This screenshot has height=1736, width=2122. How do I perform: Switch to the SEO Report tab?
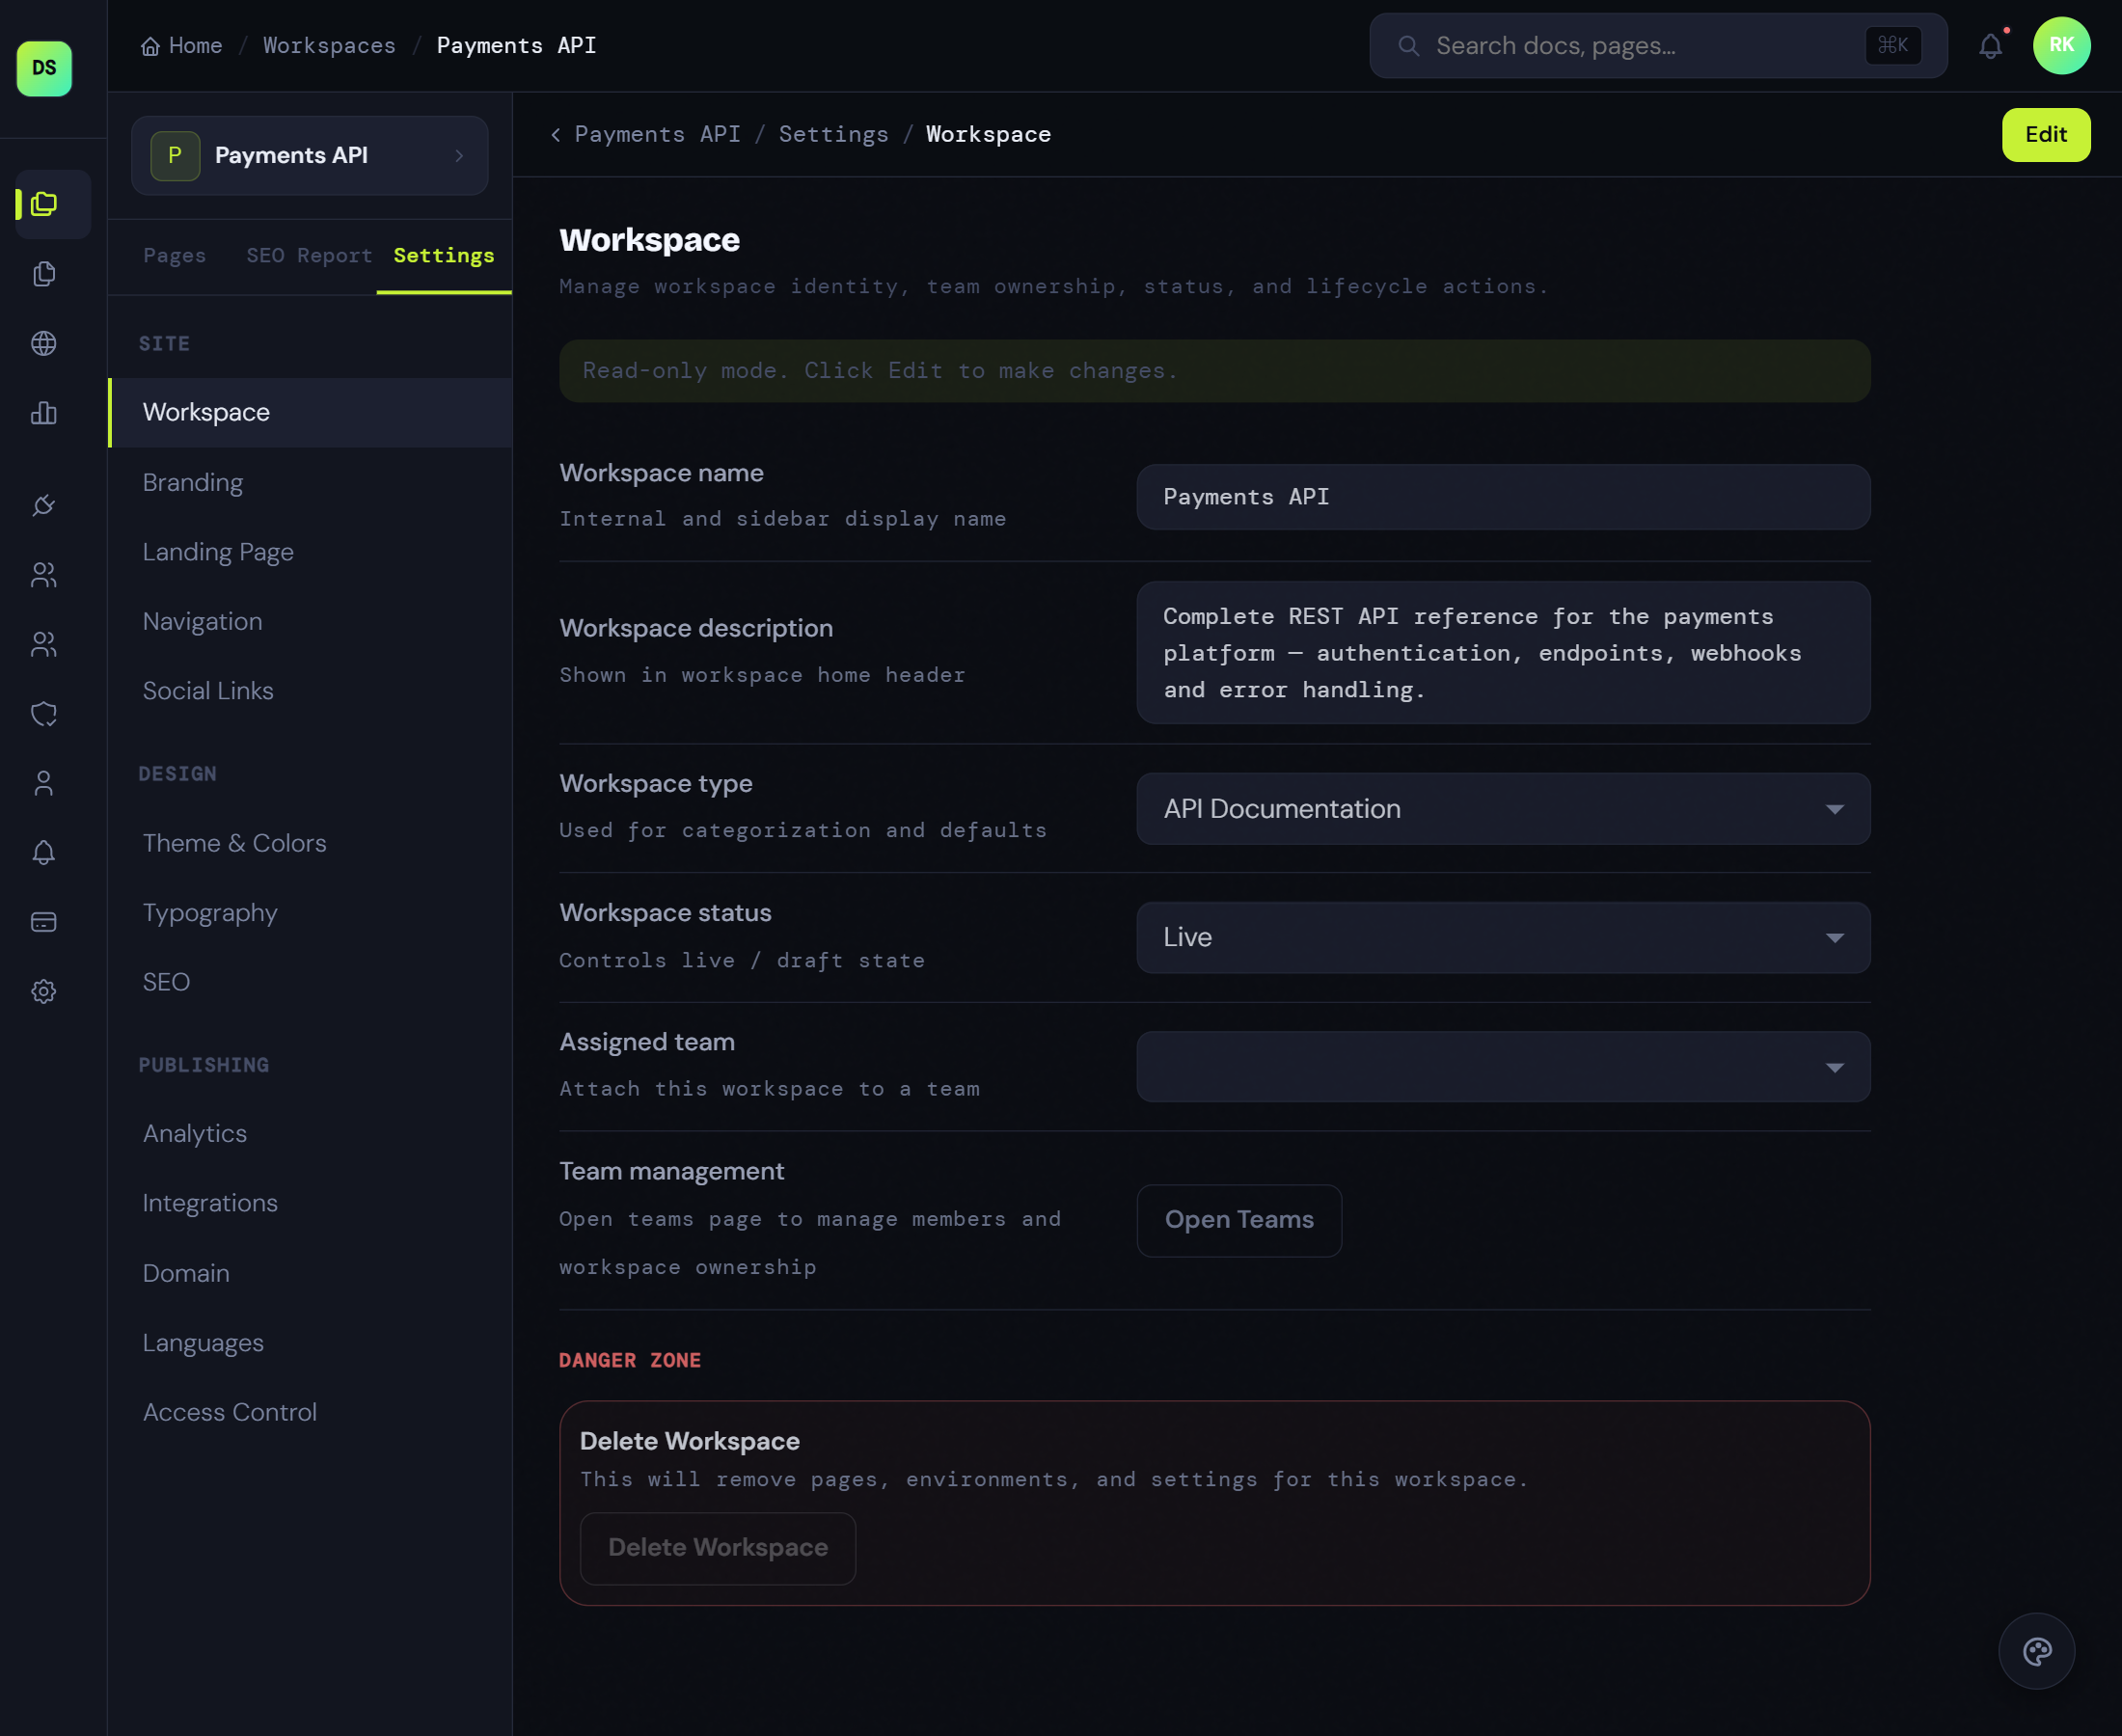pos(309,255)
